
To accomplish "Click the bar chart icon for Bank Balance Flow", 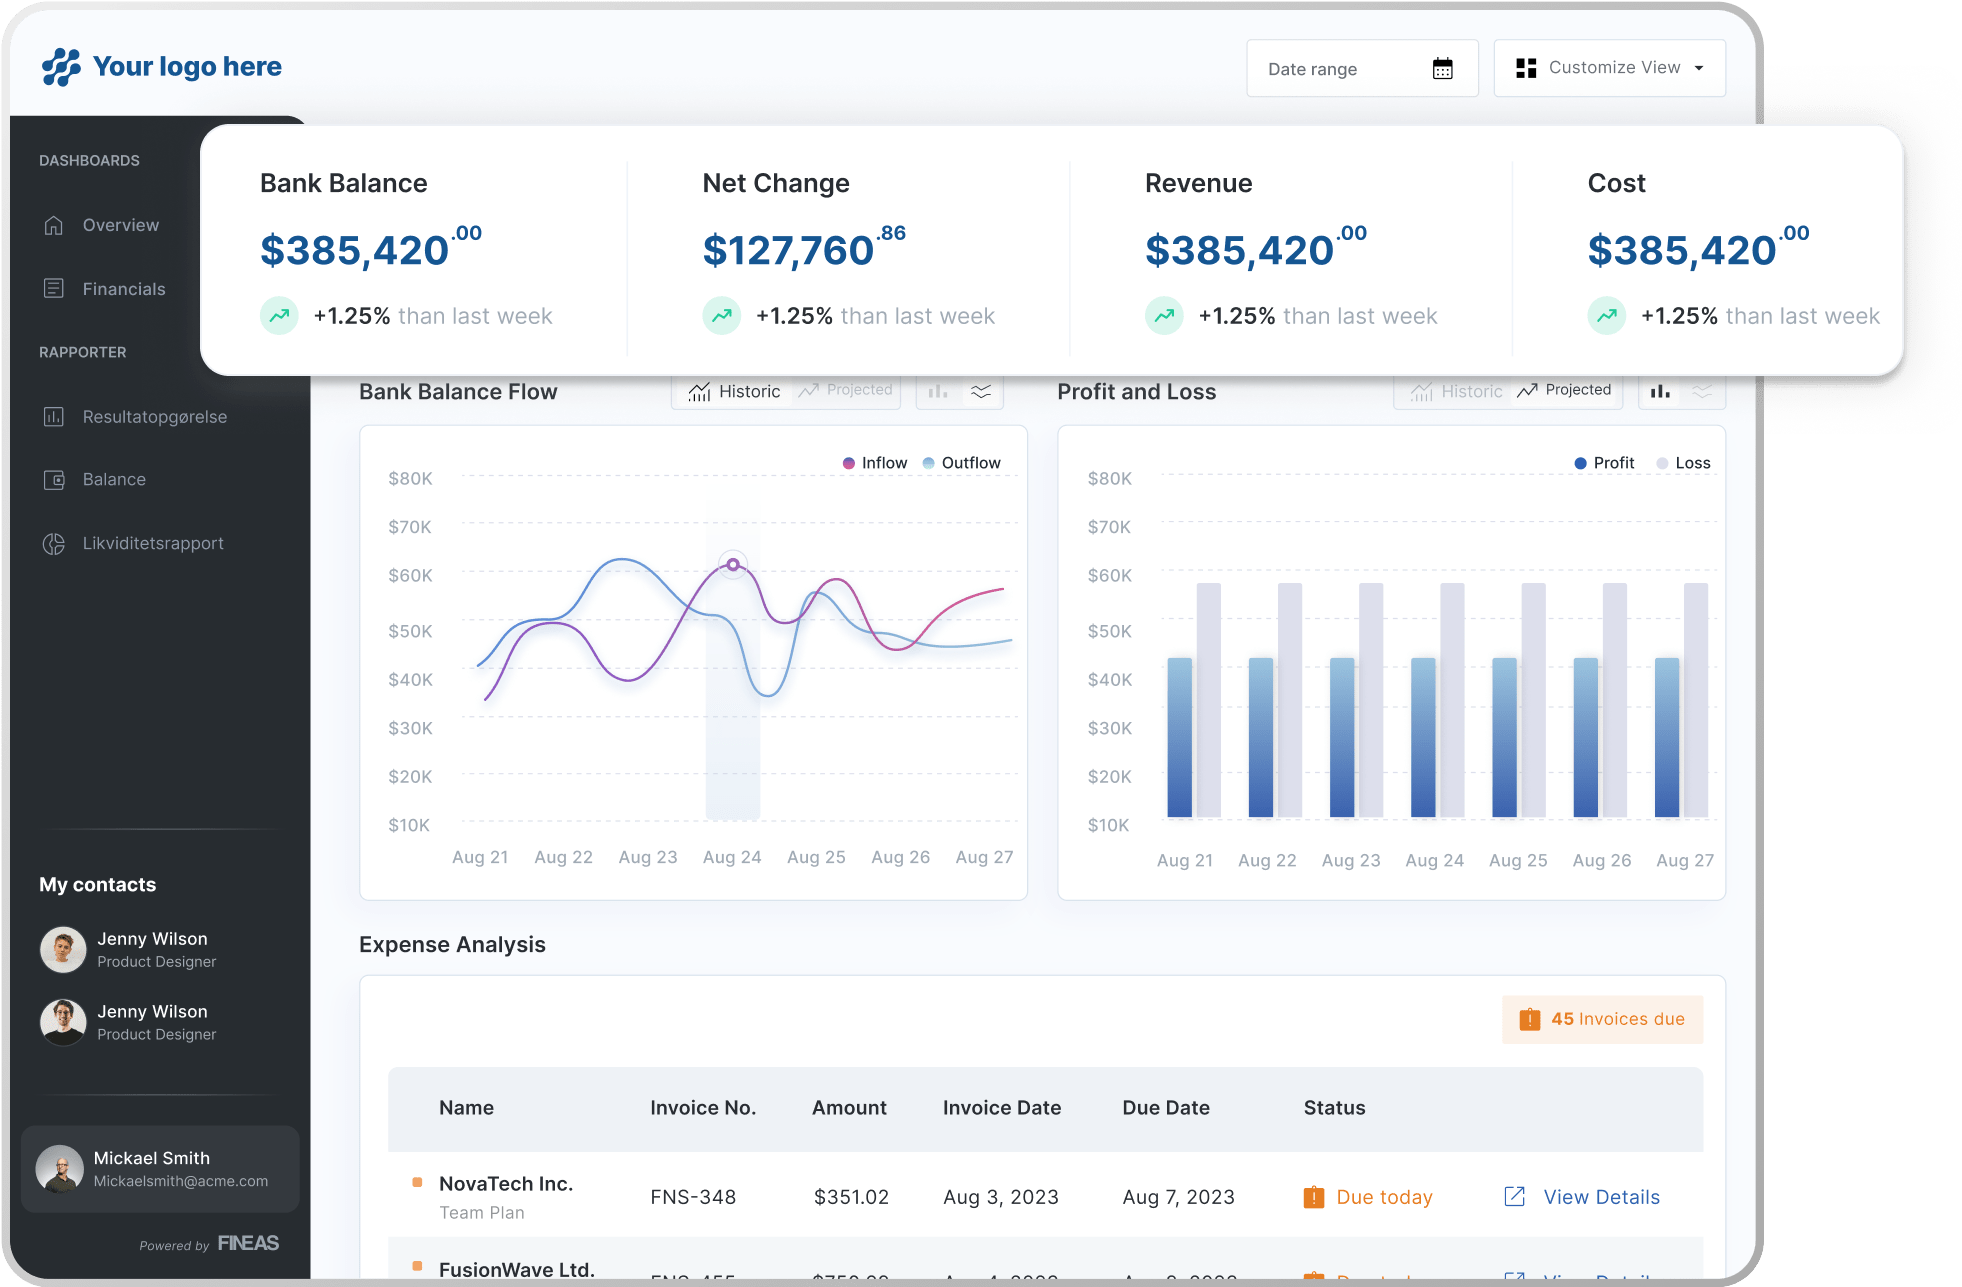I will tap(938, 392).
